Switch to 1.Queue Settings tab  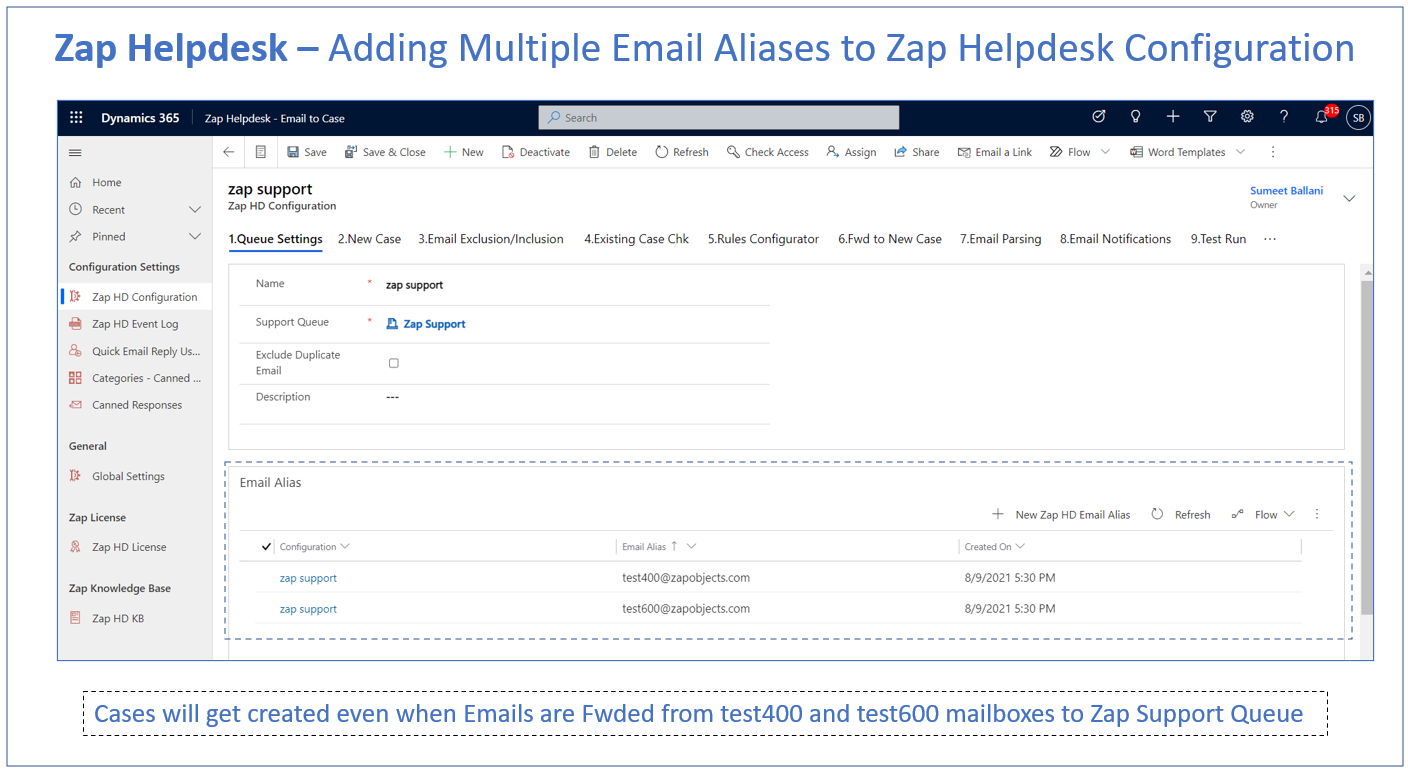pyautogui.click(x=275, y=239)
